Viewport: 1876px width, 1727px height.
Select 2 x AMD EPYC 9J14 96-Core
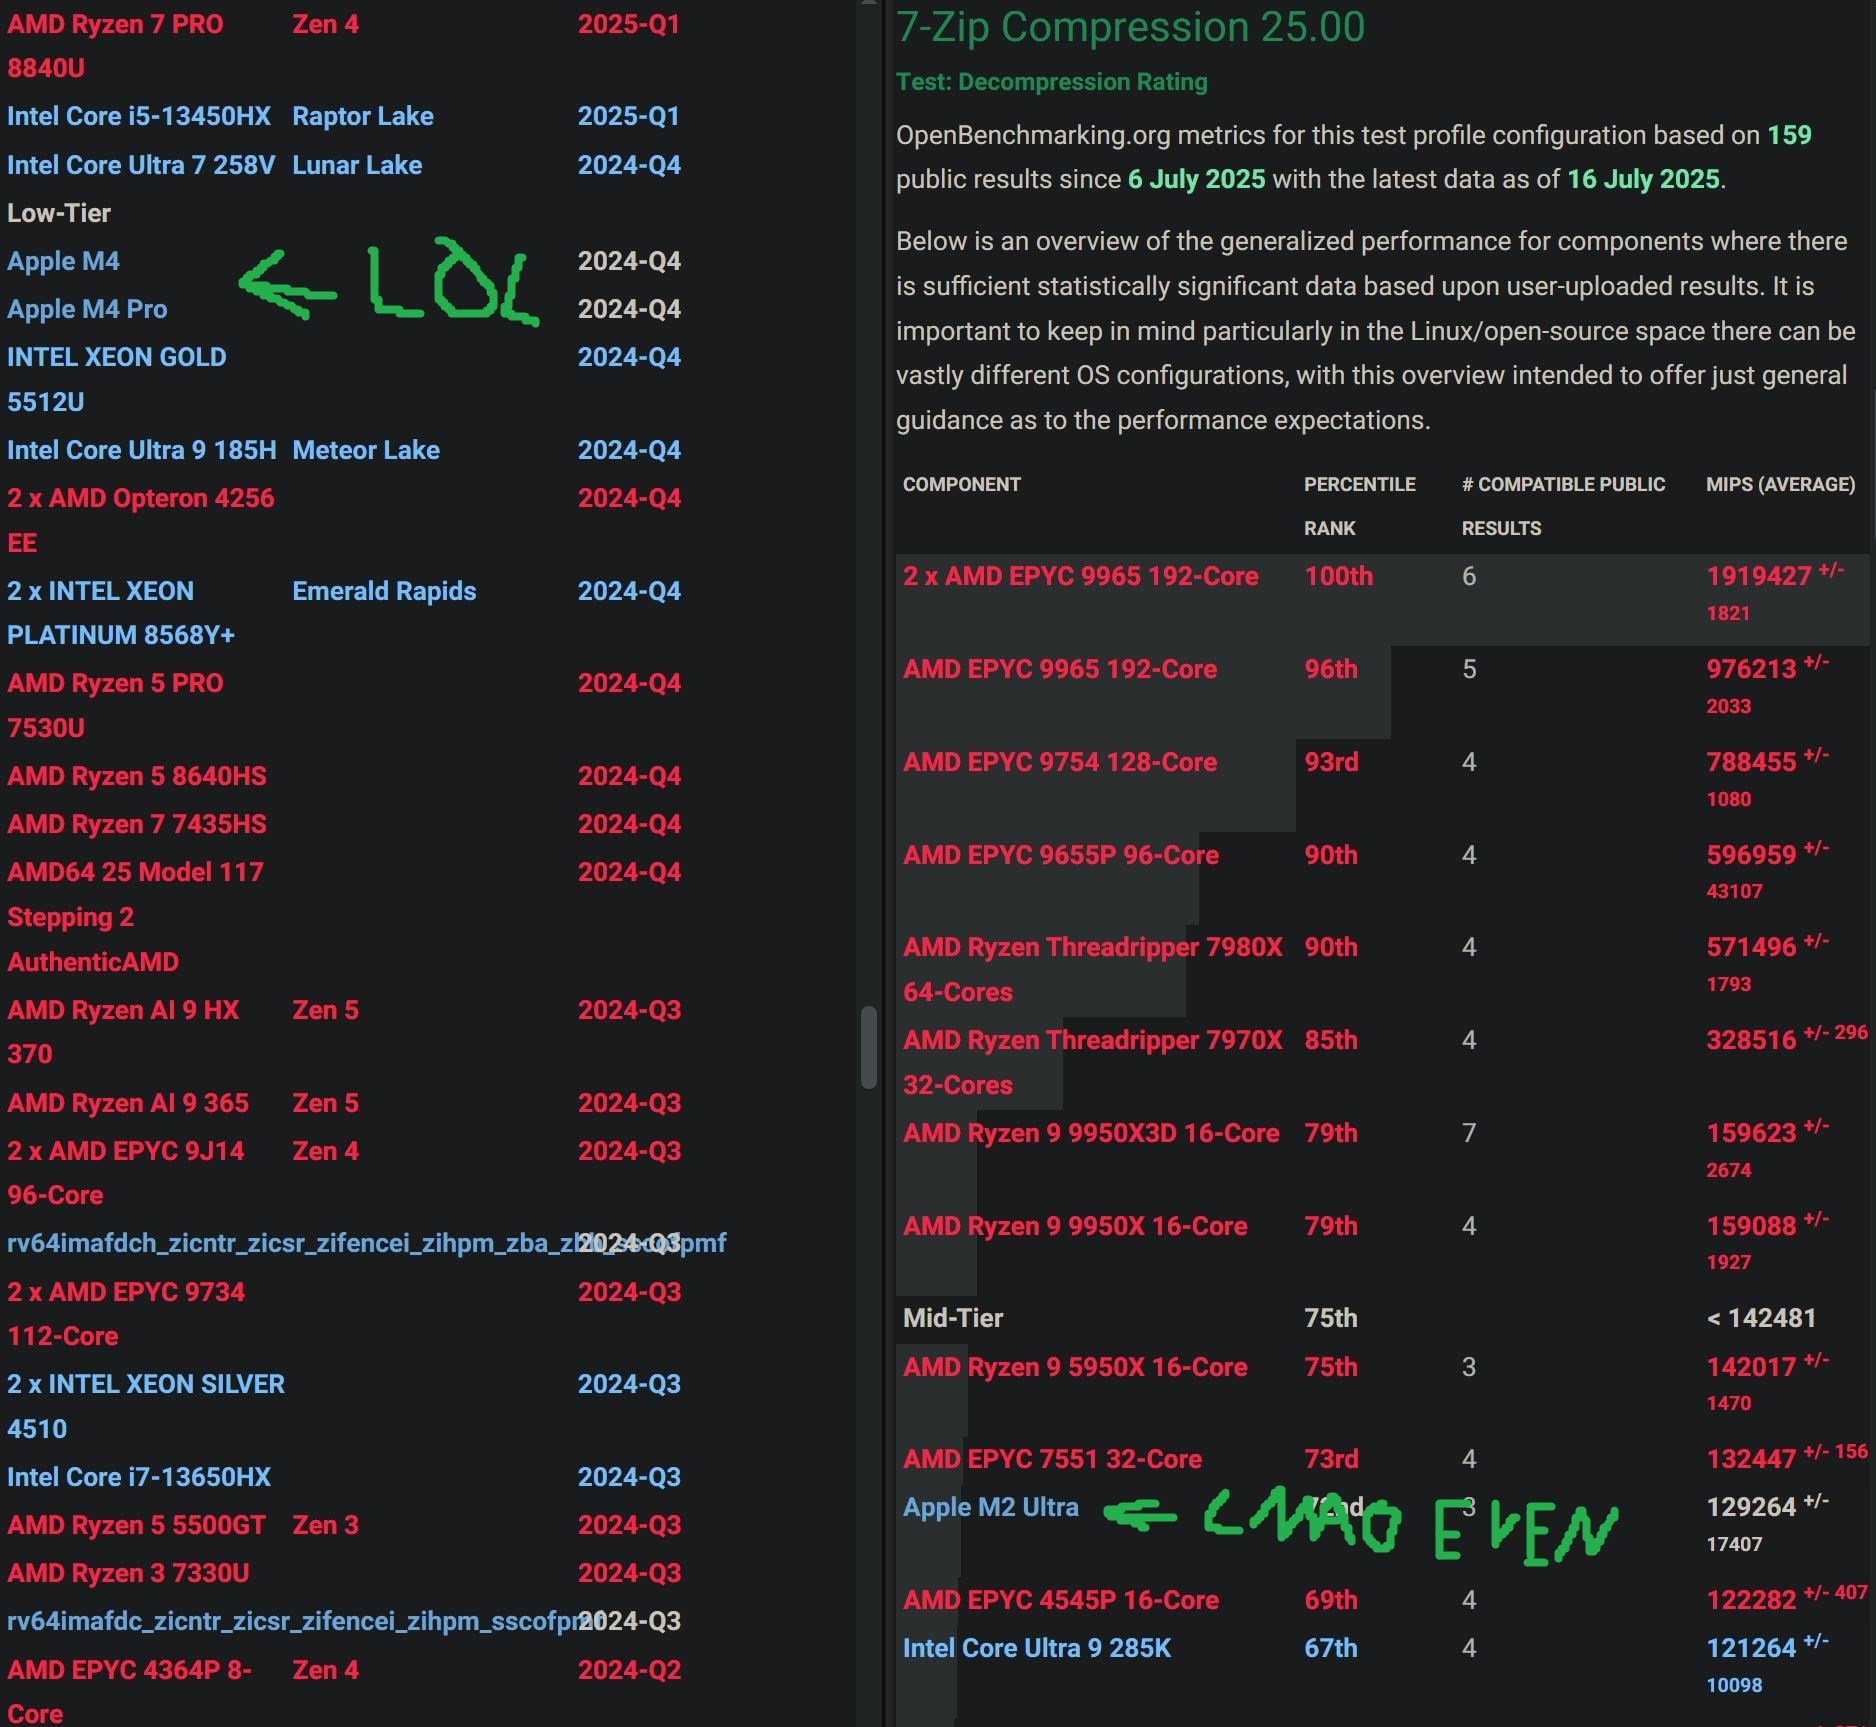point(126,1173)
